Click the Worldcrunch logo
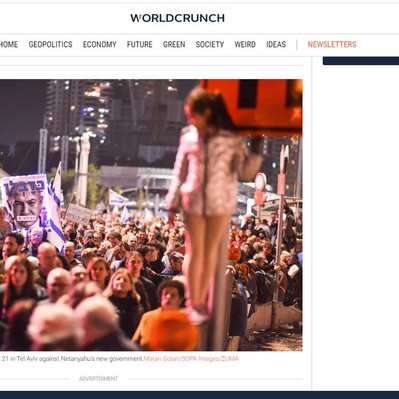399x399 pixels. click(x=177, y=18)
